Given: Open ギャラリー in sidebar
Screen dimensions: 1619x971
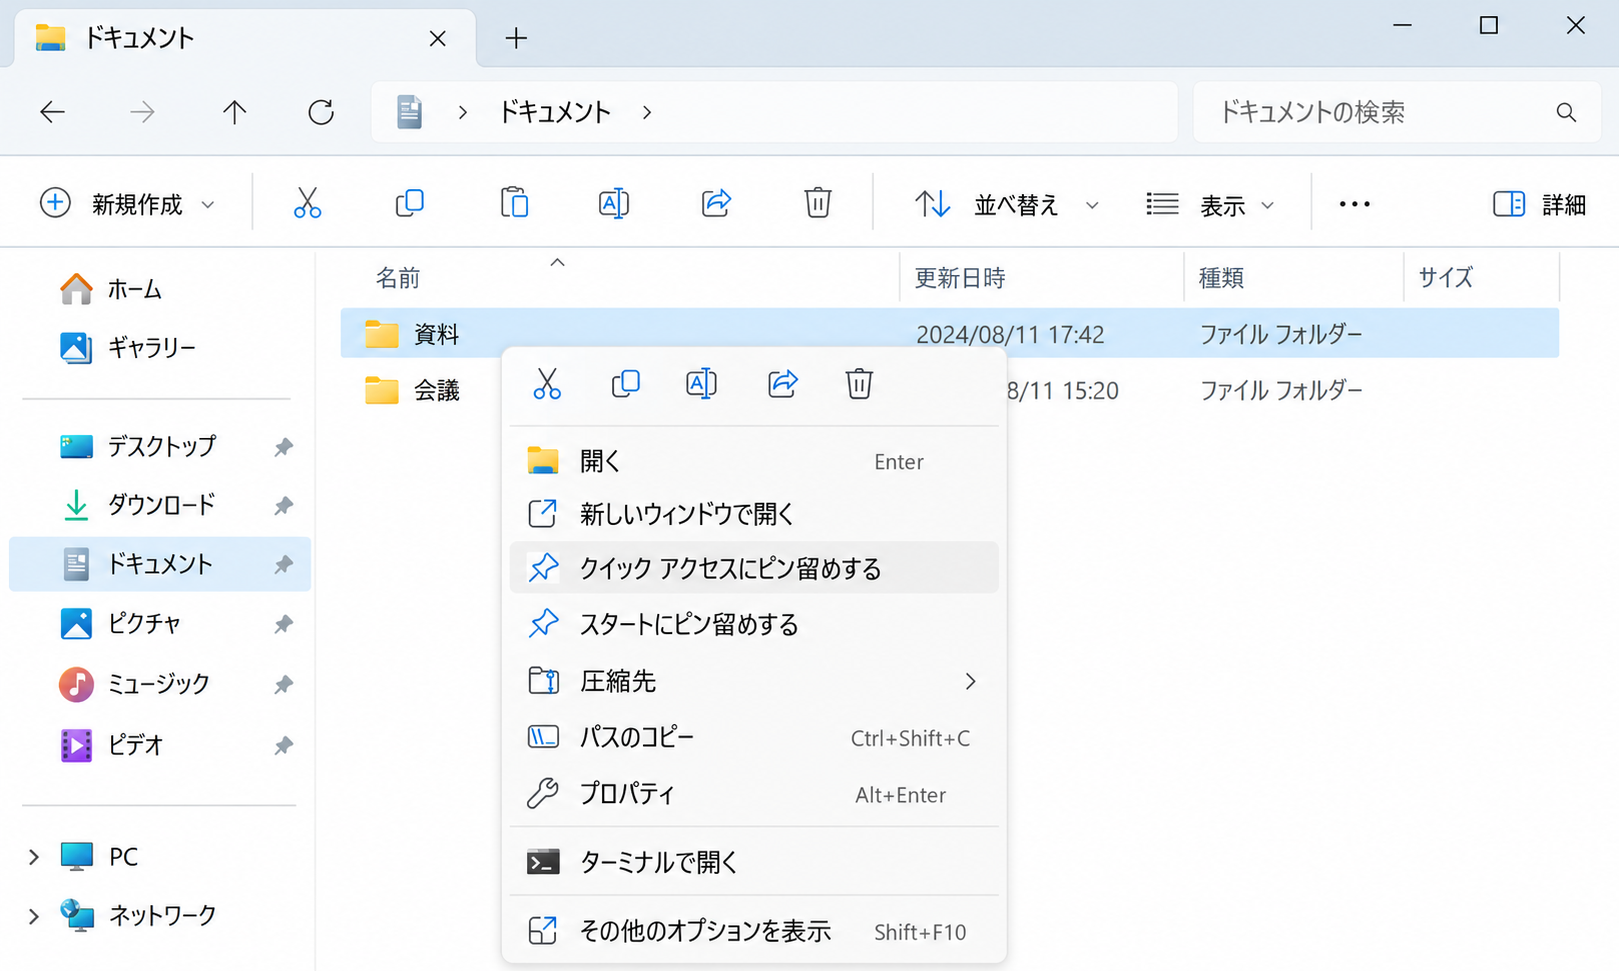Looking at the screenshot, I should coord(160,348).
